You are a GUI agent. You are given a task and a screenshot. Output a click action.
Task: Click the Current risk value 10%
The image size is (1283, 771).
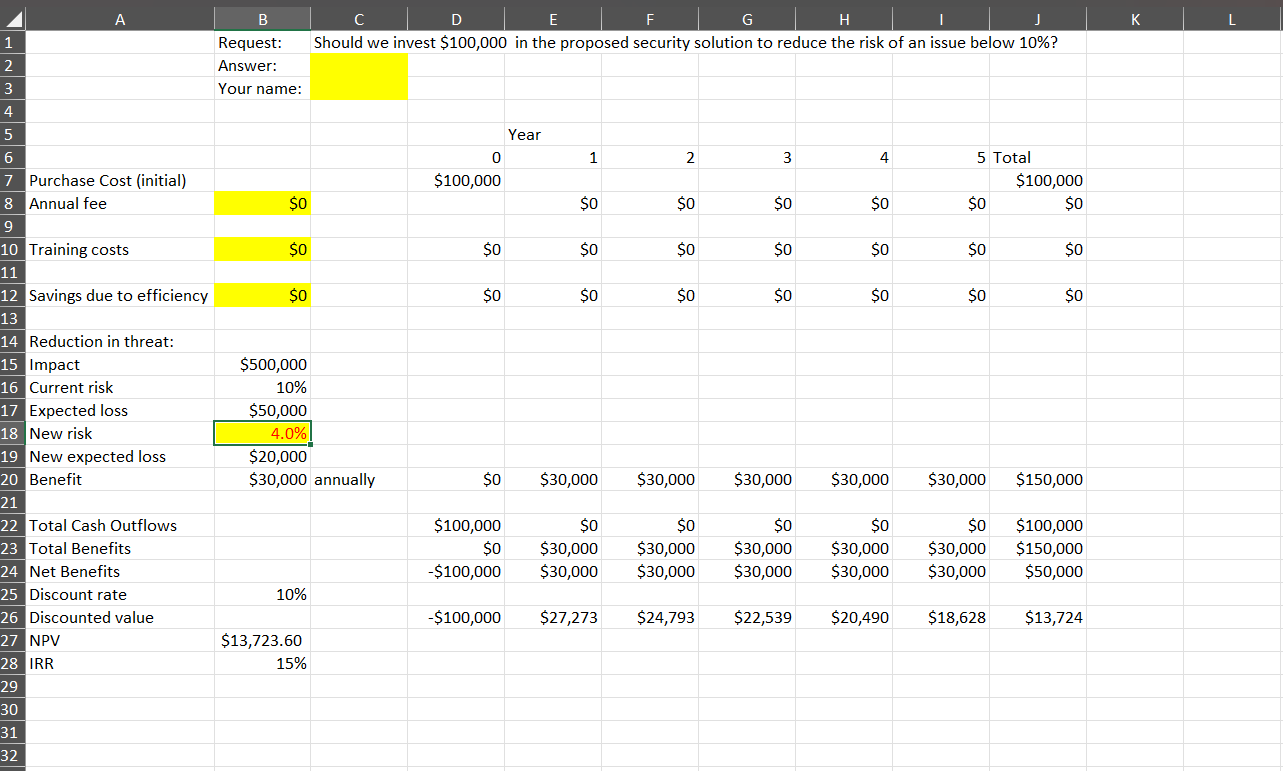pyautogui.click(x=262, y=388)
